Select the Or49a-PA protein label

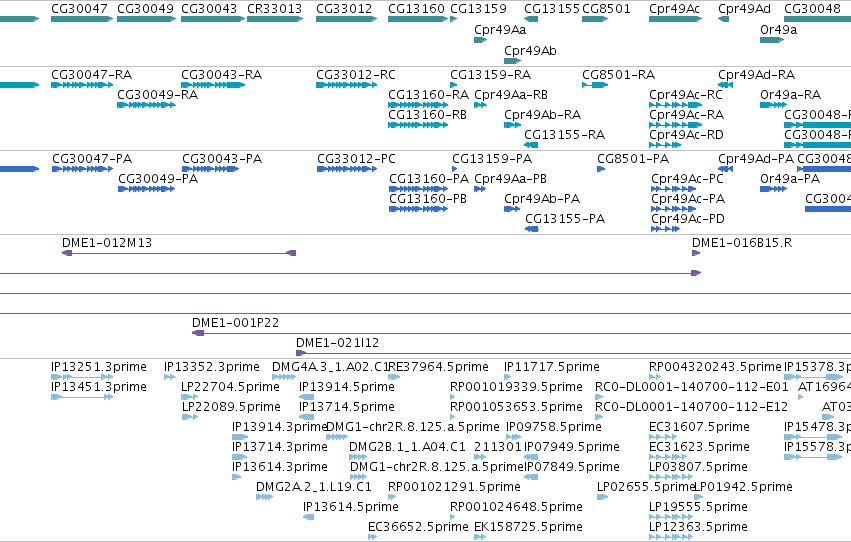(x=790, y=179)
